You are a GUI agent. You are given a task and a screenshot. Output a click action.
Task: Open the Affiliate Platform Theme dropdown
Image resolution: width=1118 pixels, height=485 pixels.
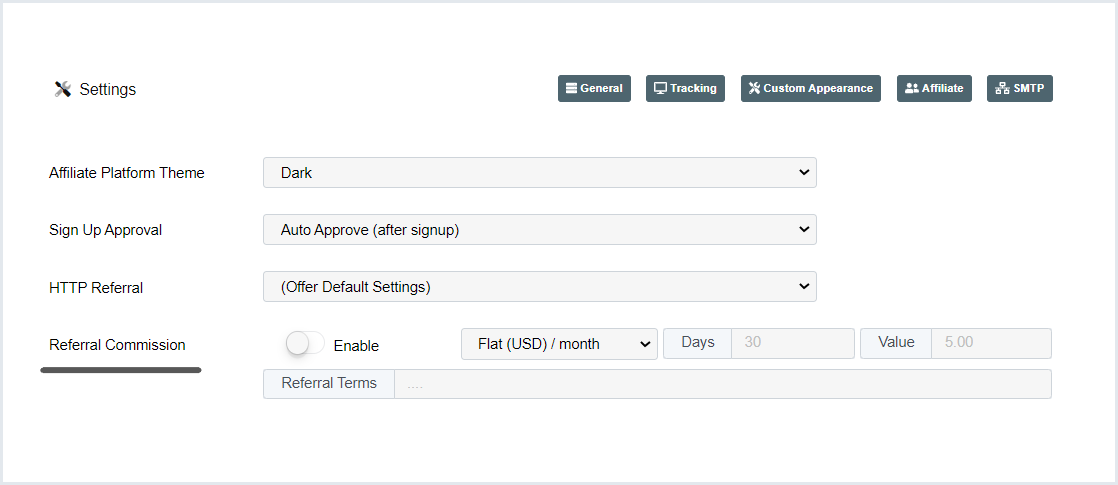[540, 173]
